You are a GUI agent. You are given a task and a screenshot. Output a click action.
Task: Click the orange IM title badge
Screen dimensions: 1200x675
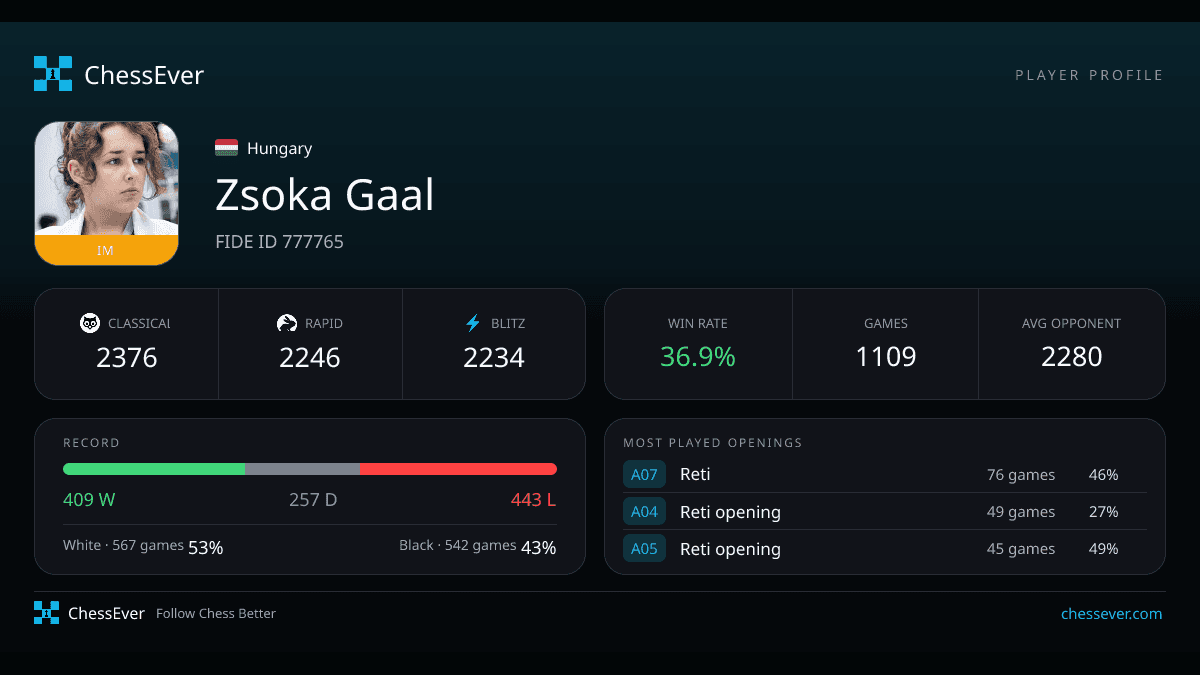106,250
